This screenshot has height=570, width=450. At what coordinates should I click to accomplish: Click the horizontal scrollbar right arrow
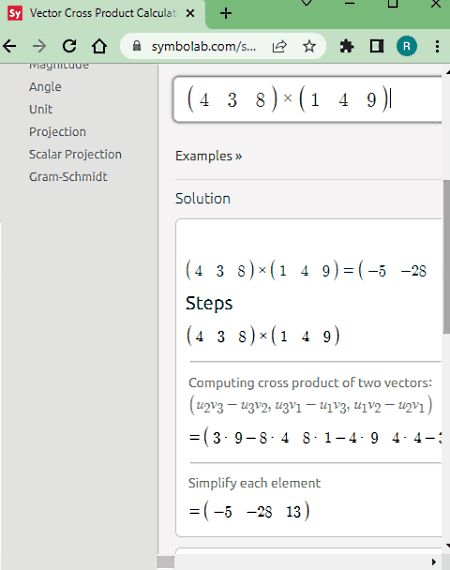click(x=433, y=562)
